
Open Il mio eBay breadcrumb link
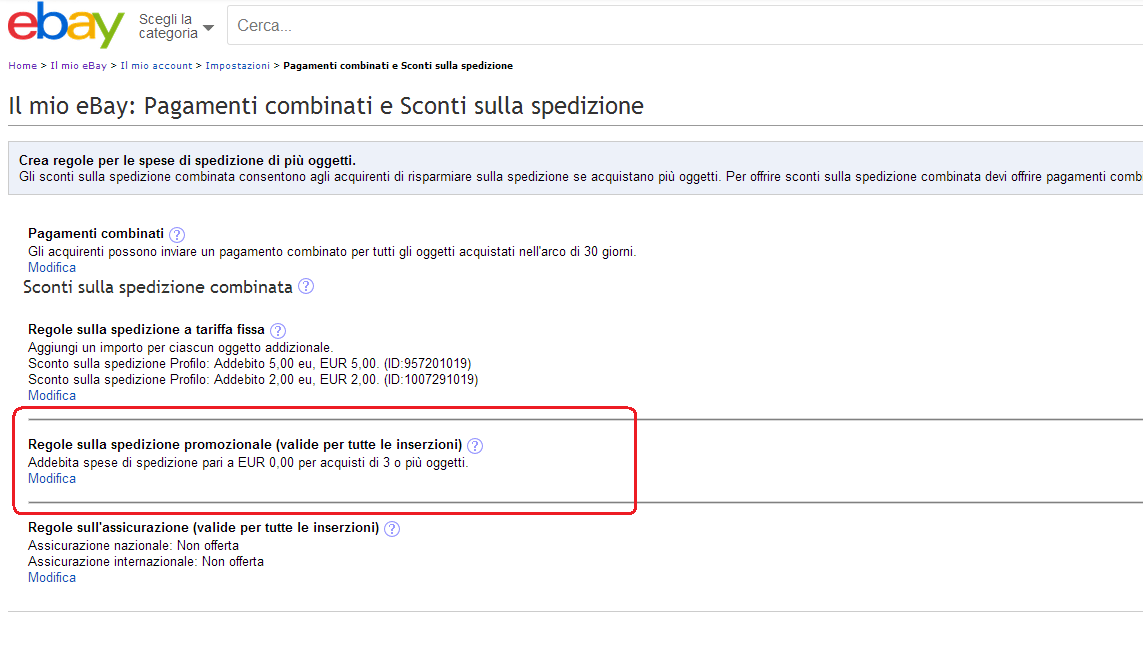[x=78, y=66]
